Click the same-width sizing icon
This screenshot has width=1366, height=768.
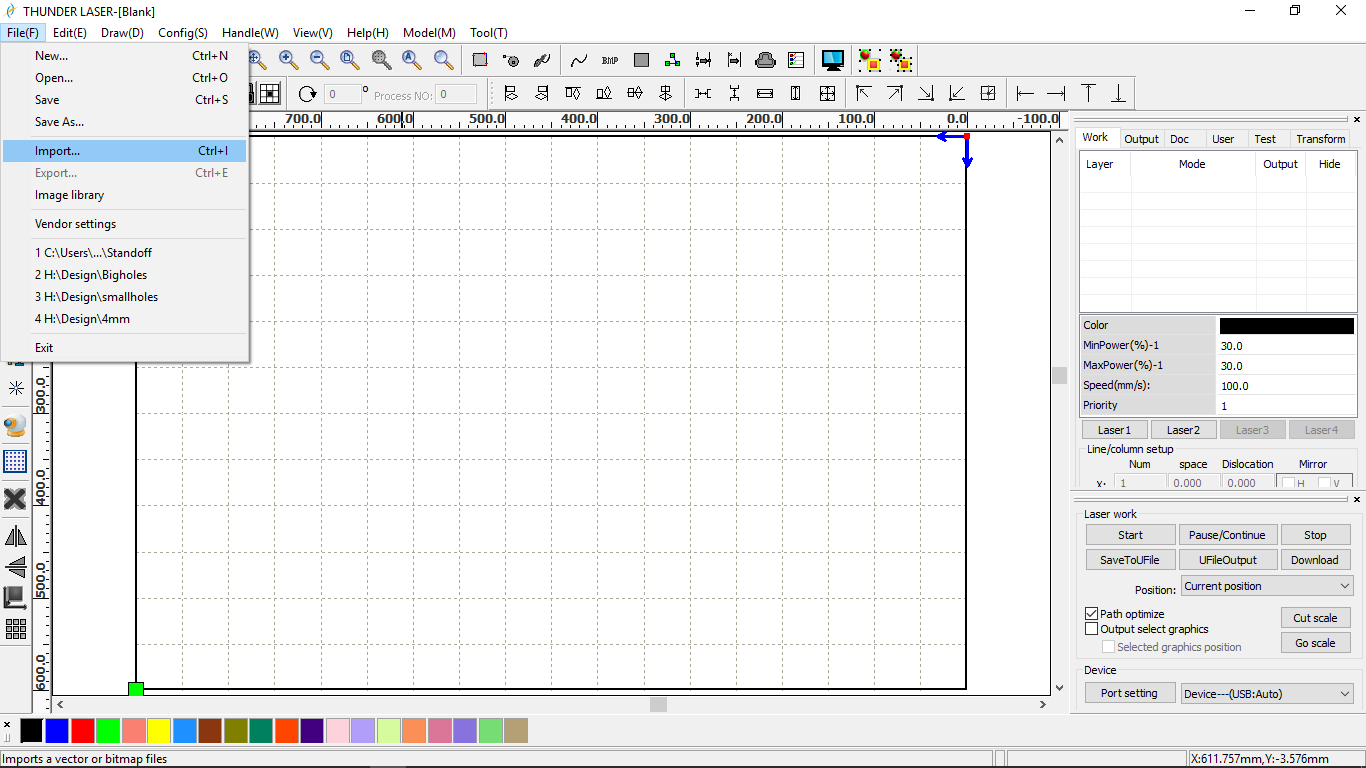765,94
